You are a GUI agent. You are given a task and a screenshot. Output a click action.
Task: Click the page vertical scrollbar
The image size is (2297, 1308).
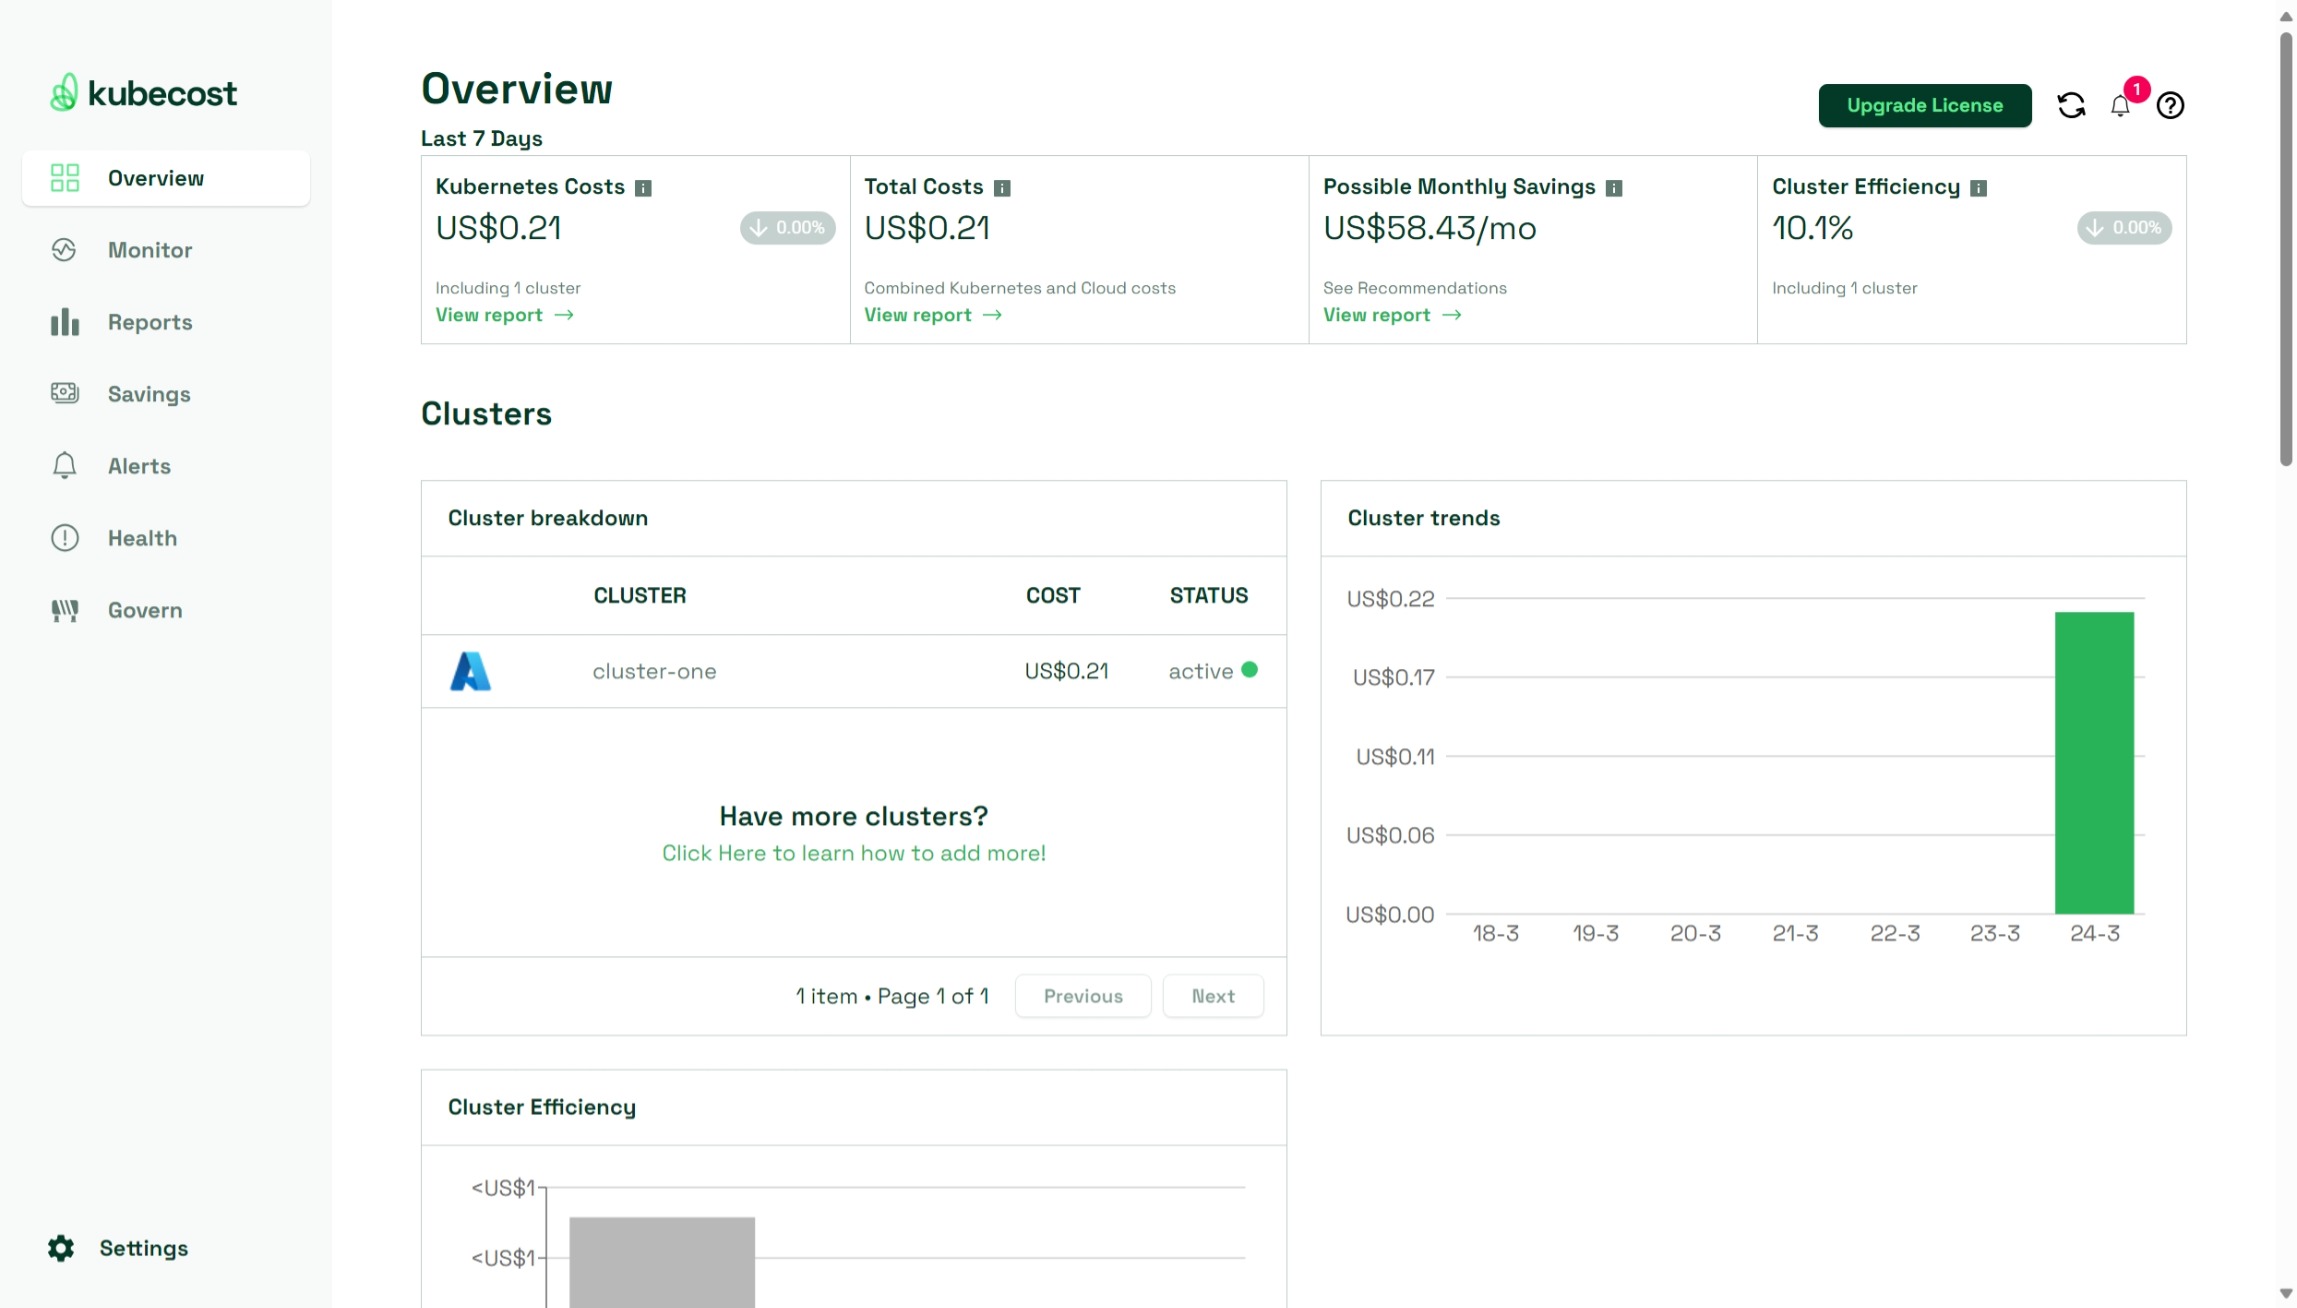pos(2285,250)
